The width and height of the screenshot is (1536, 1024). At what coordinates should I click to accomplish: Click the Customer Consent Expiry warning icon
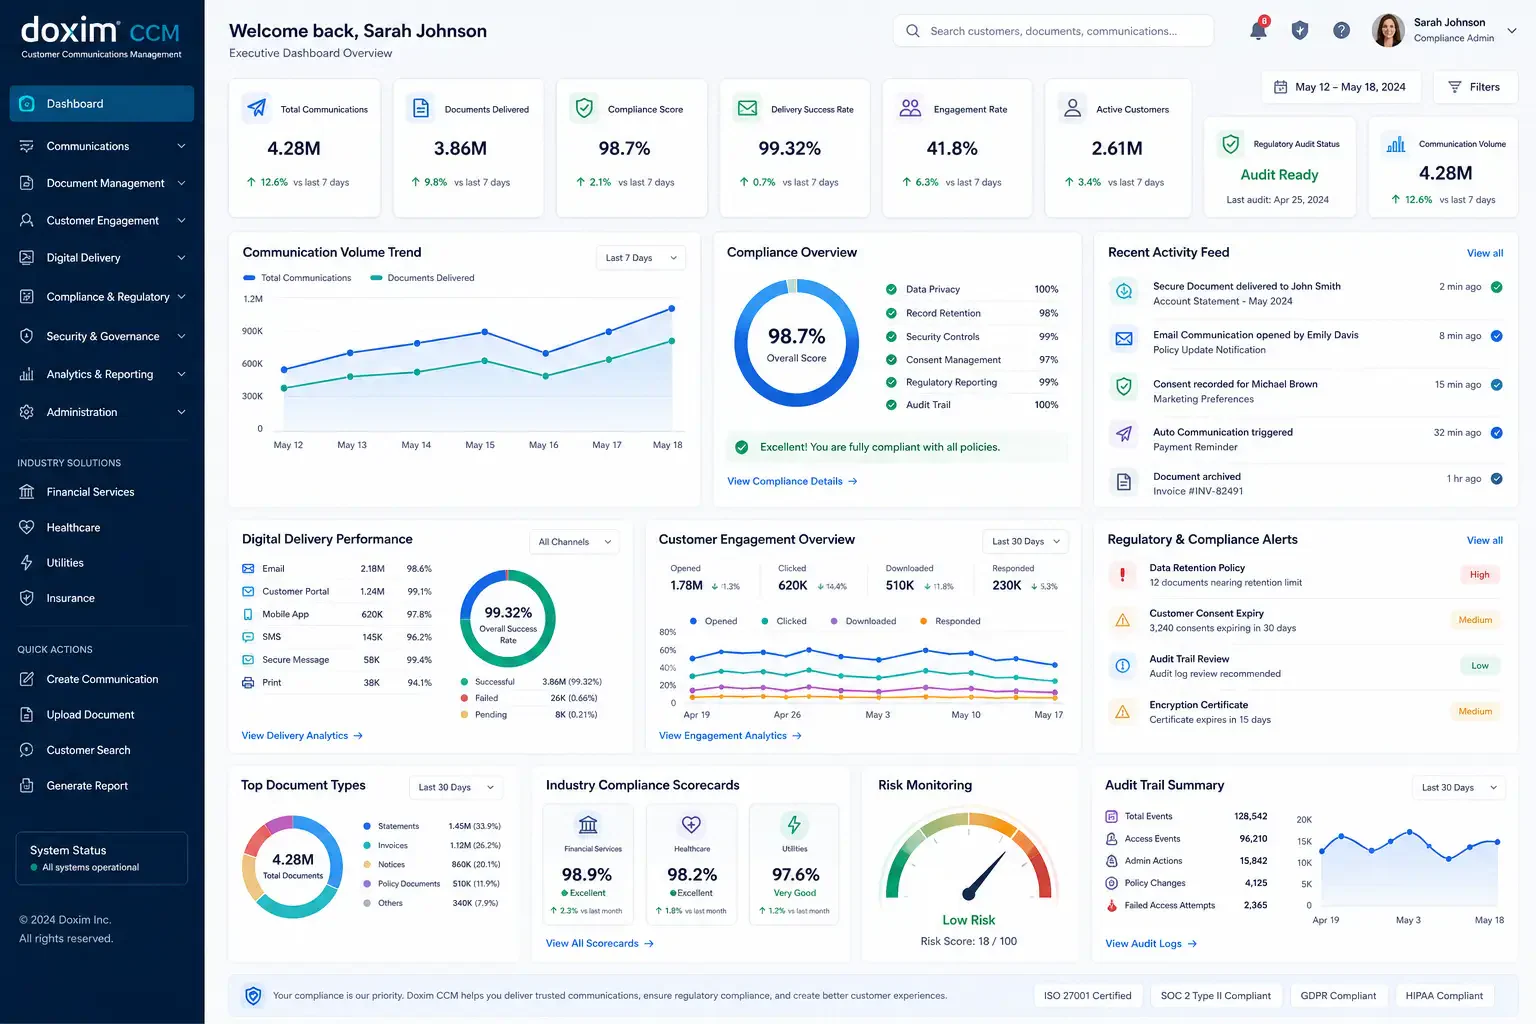1122,620
